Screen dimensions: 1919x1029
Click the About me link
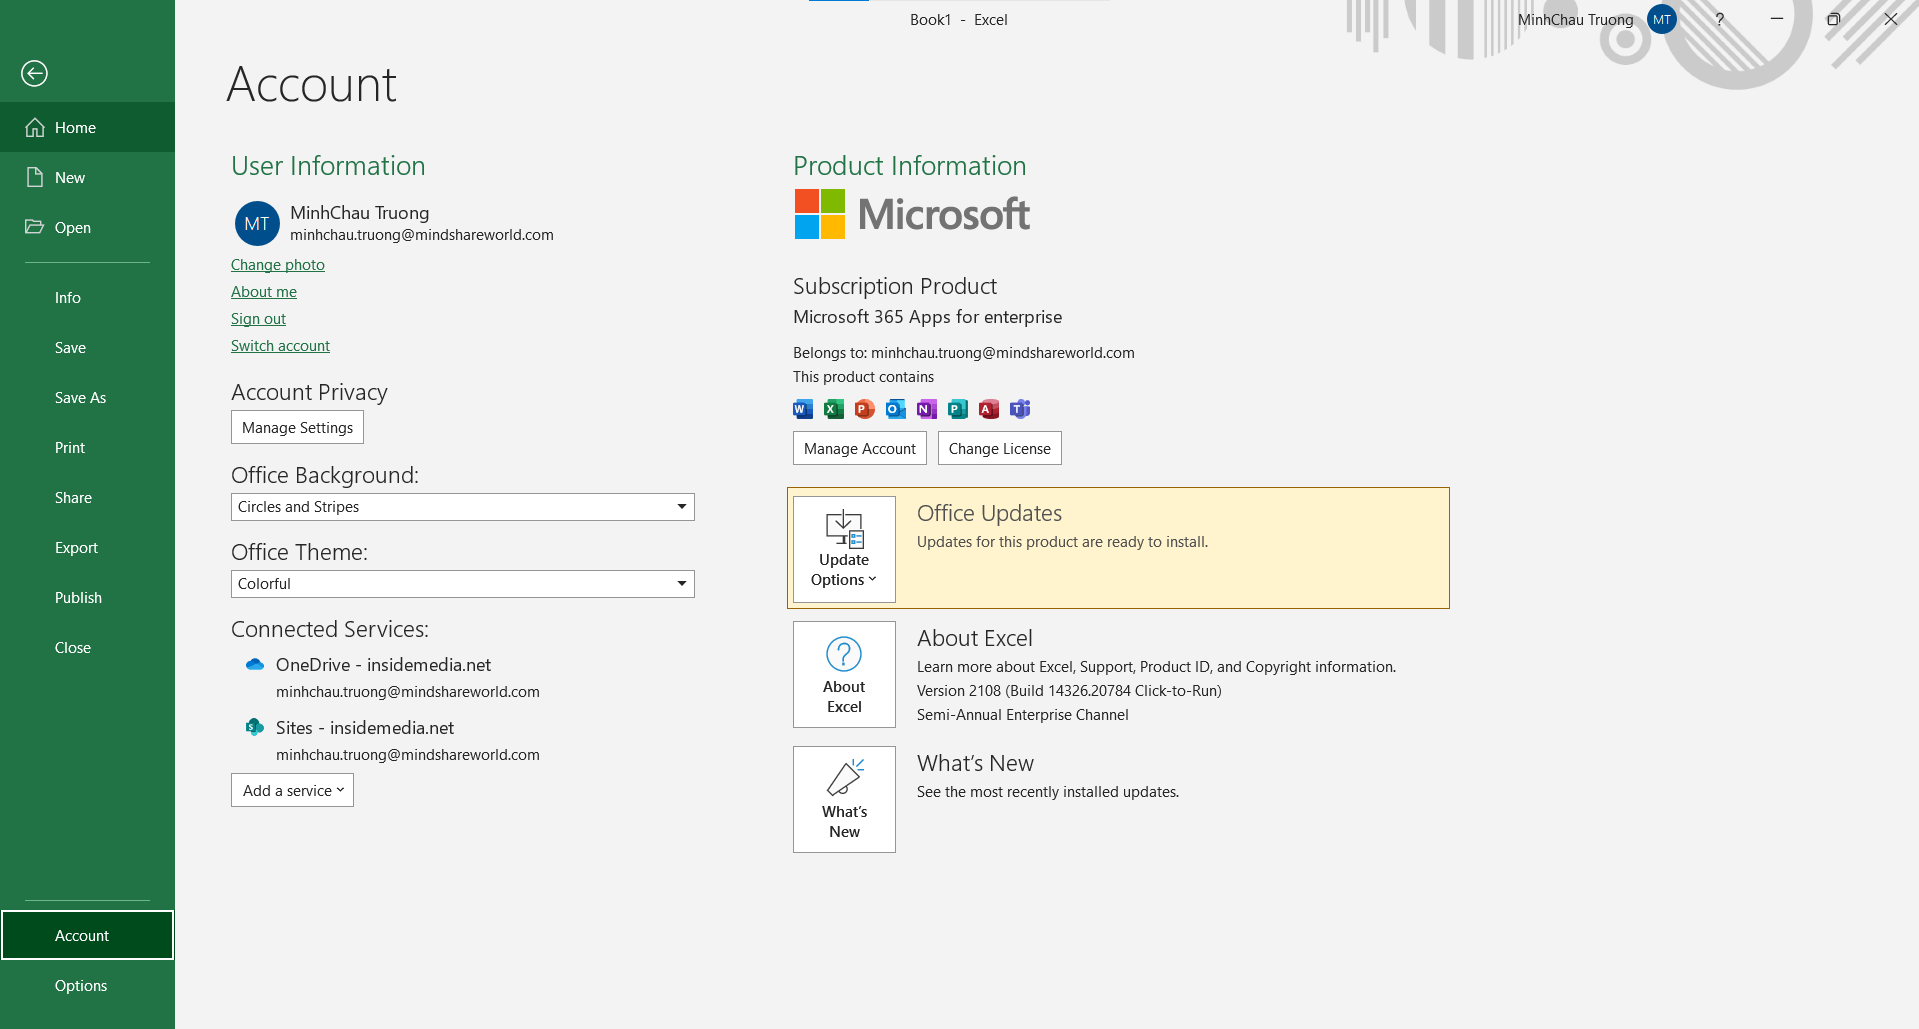click(x=264, y=291)
